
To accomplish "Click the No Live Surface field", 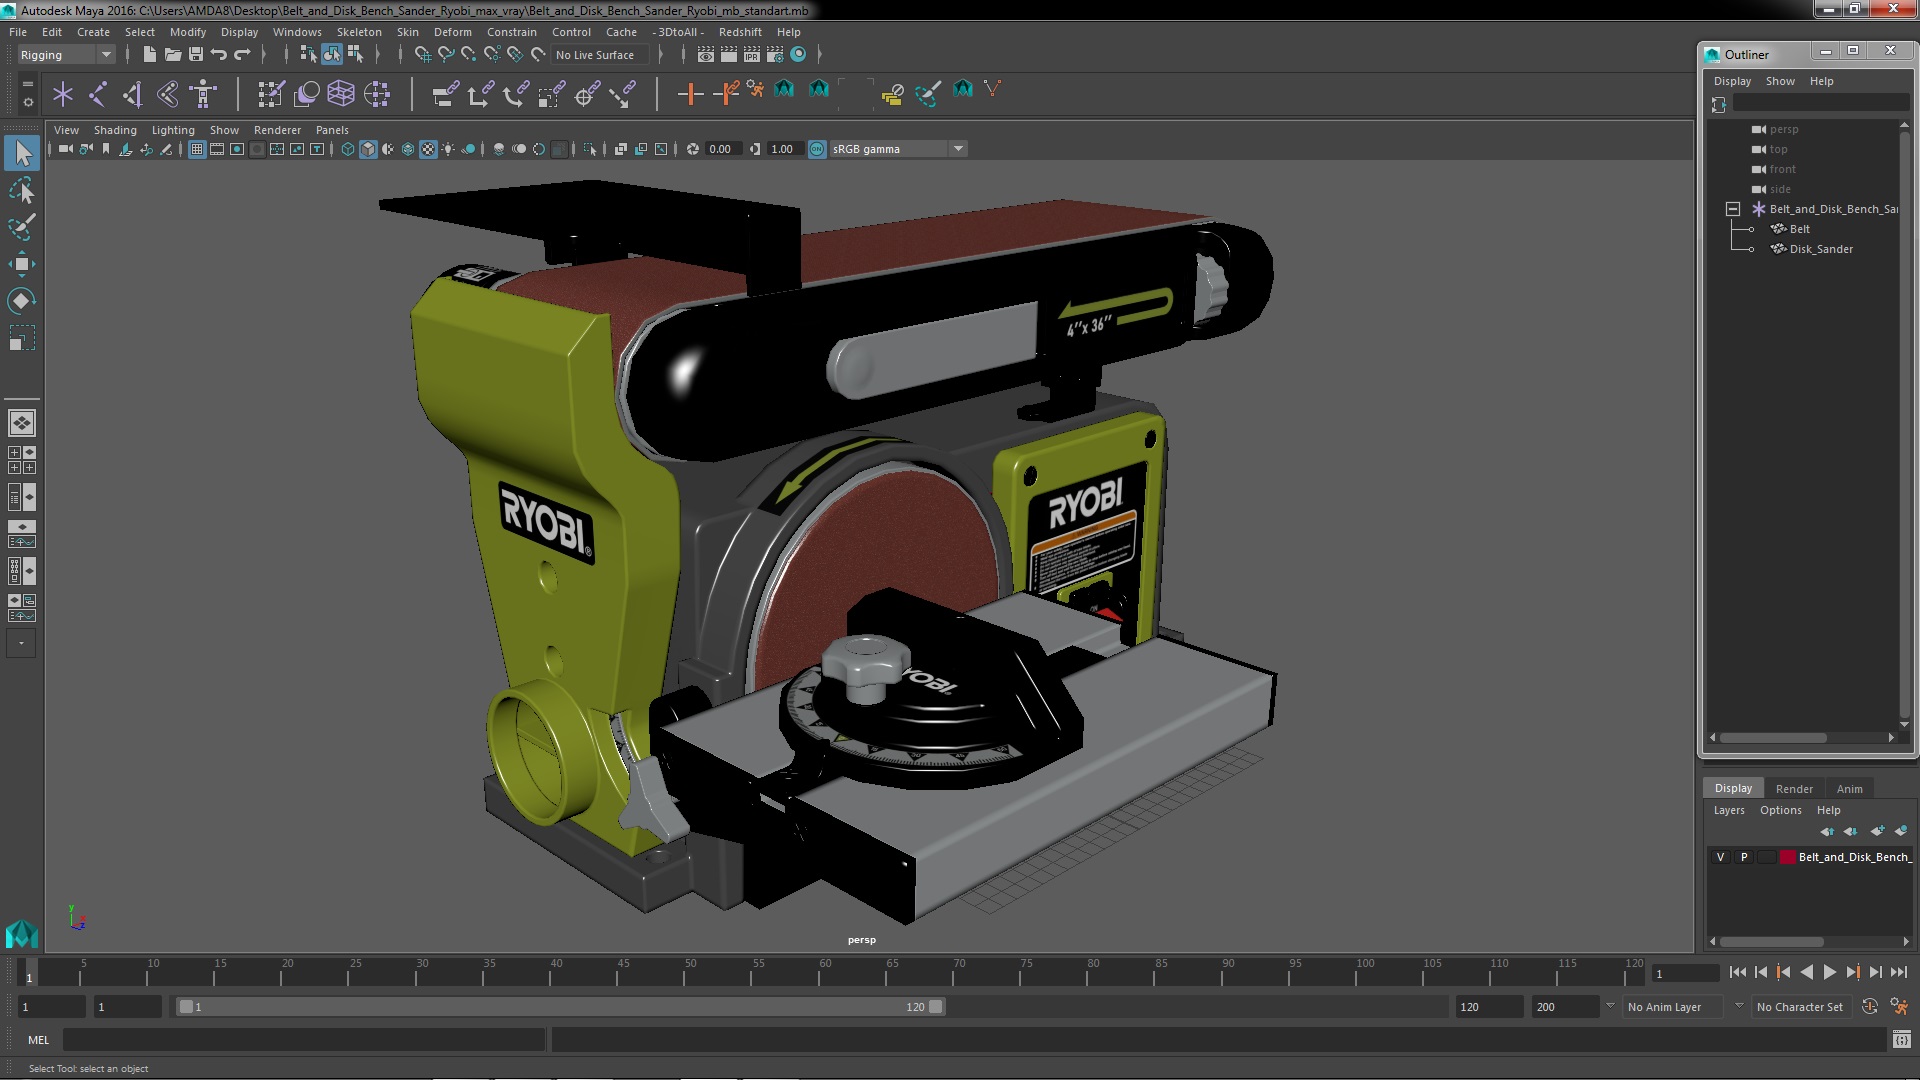I will [600, 55].
